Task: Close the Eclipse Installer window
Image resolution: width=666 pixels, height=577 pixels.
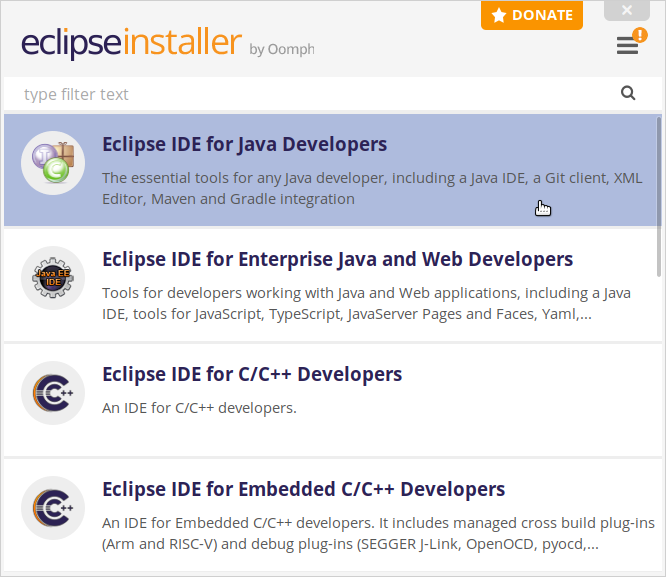Action: [x=627, y=10]
